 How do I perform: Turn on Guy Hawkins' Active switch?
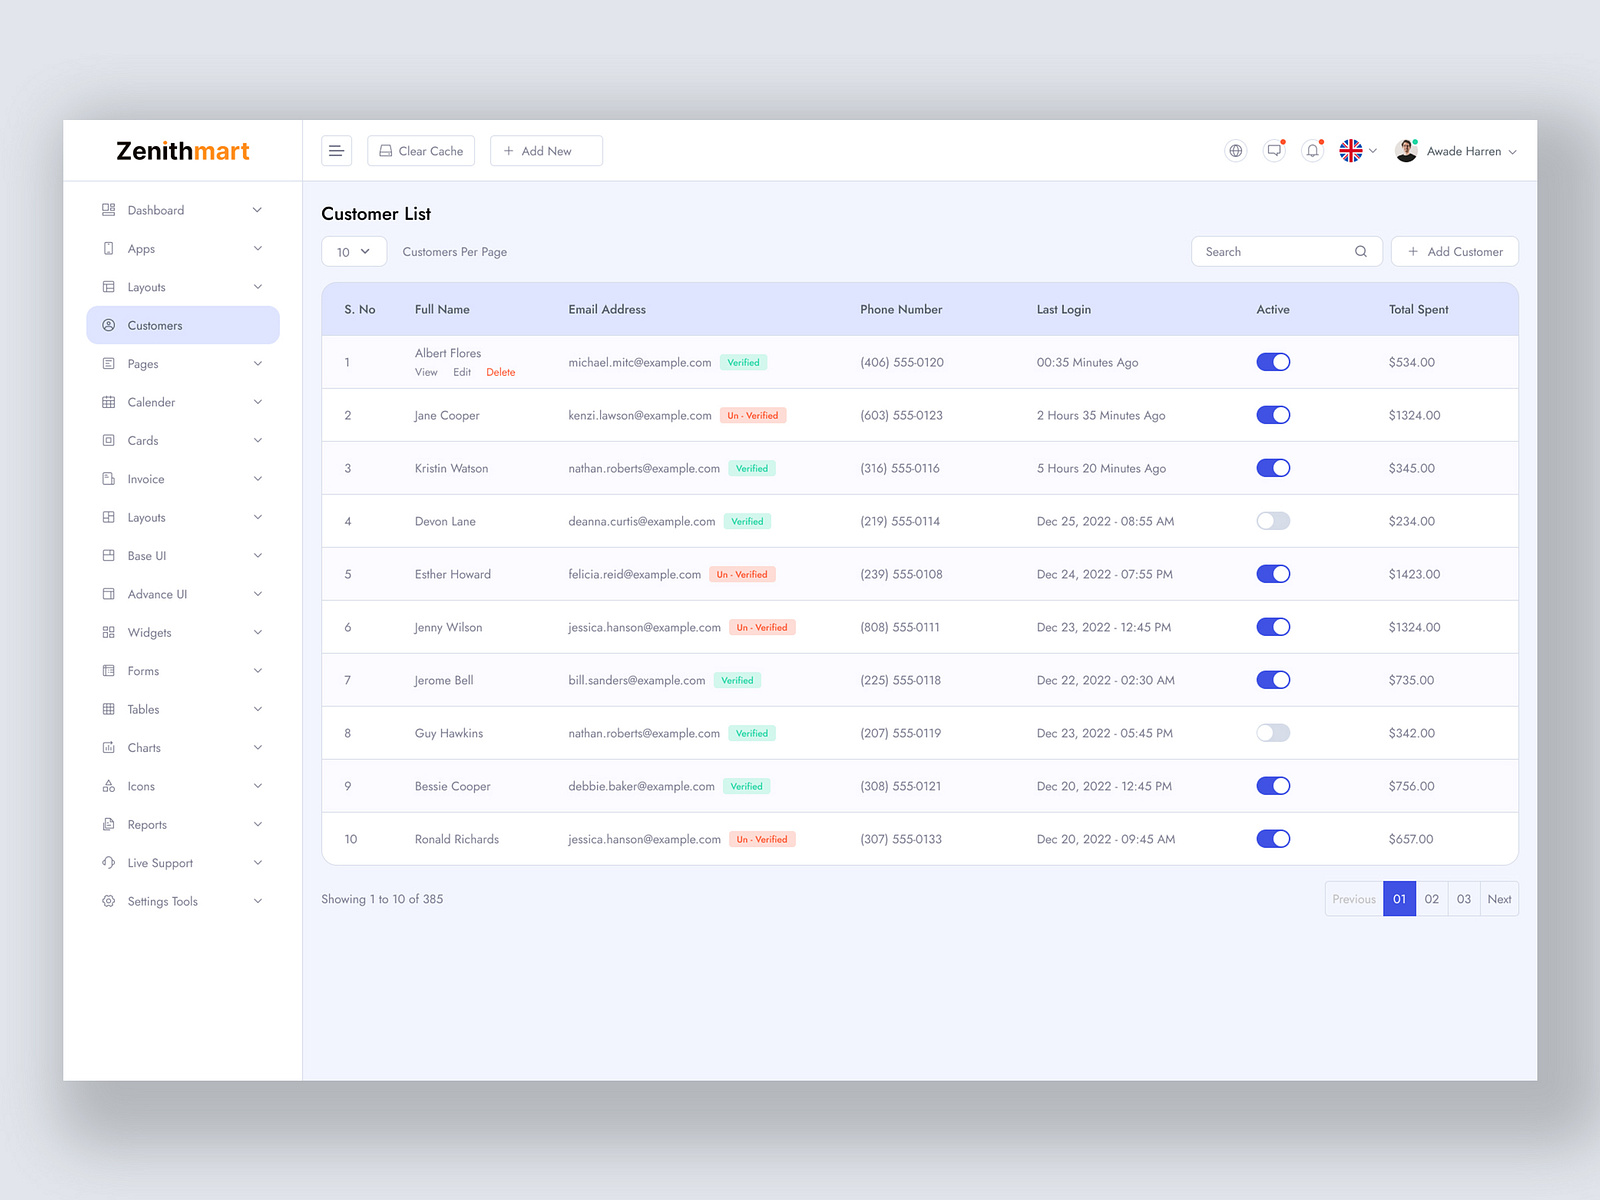point(1273,732)
